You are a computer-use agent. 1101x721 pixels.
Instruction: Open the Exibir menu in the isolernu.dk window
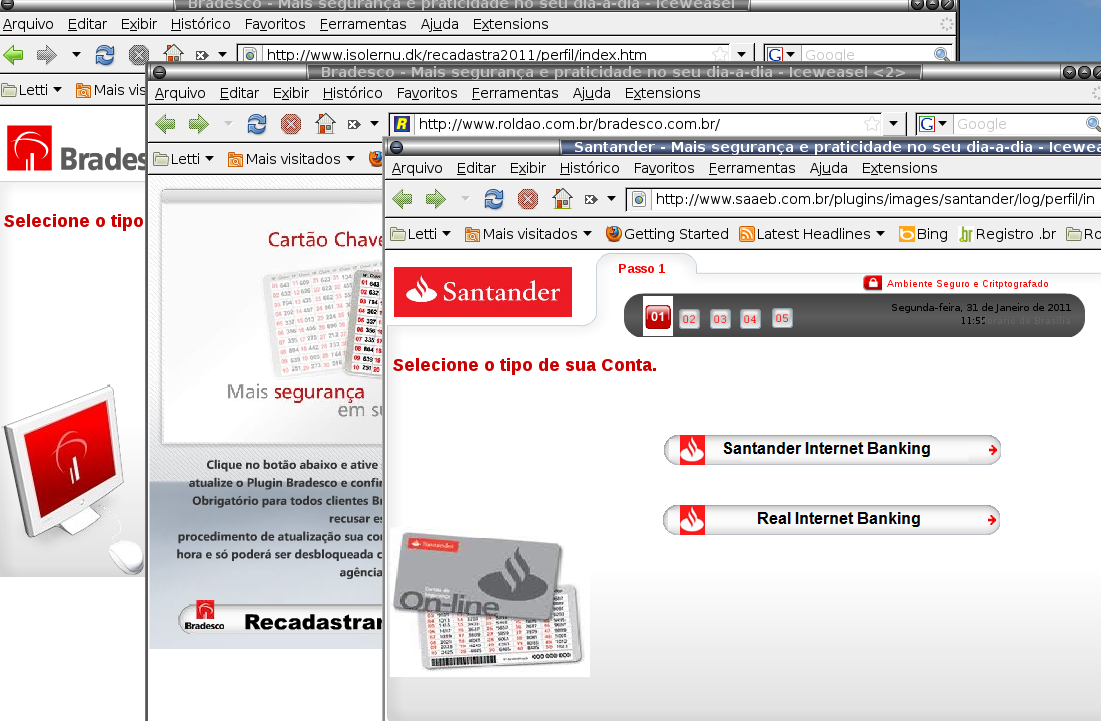tap(138, 24)
